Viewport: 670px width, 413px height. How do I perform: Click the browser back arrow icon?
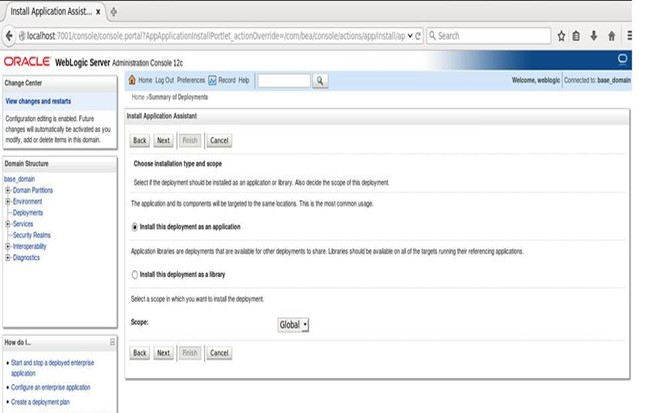coord(9,36)
